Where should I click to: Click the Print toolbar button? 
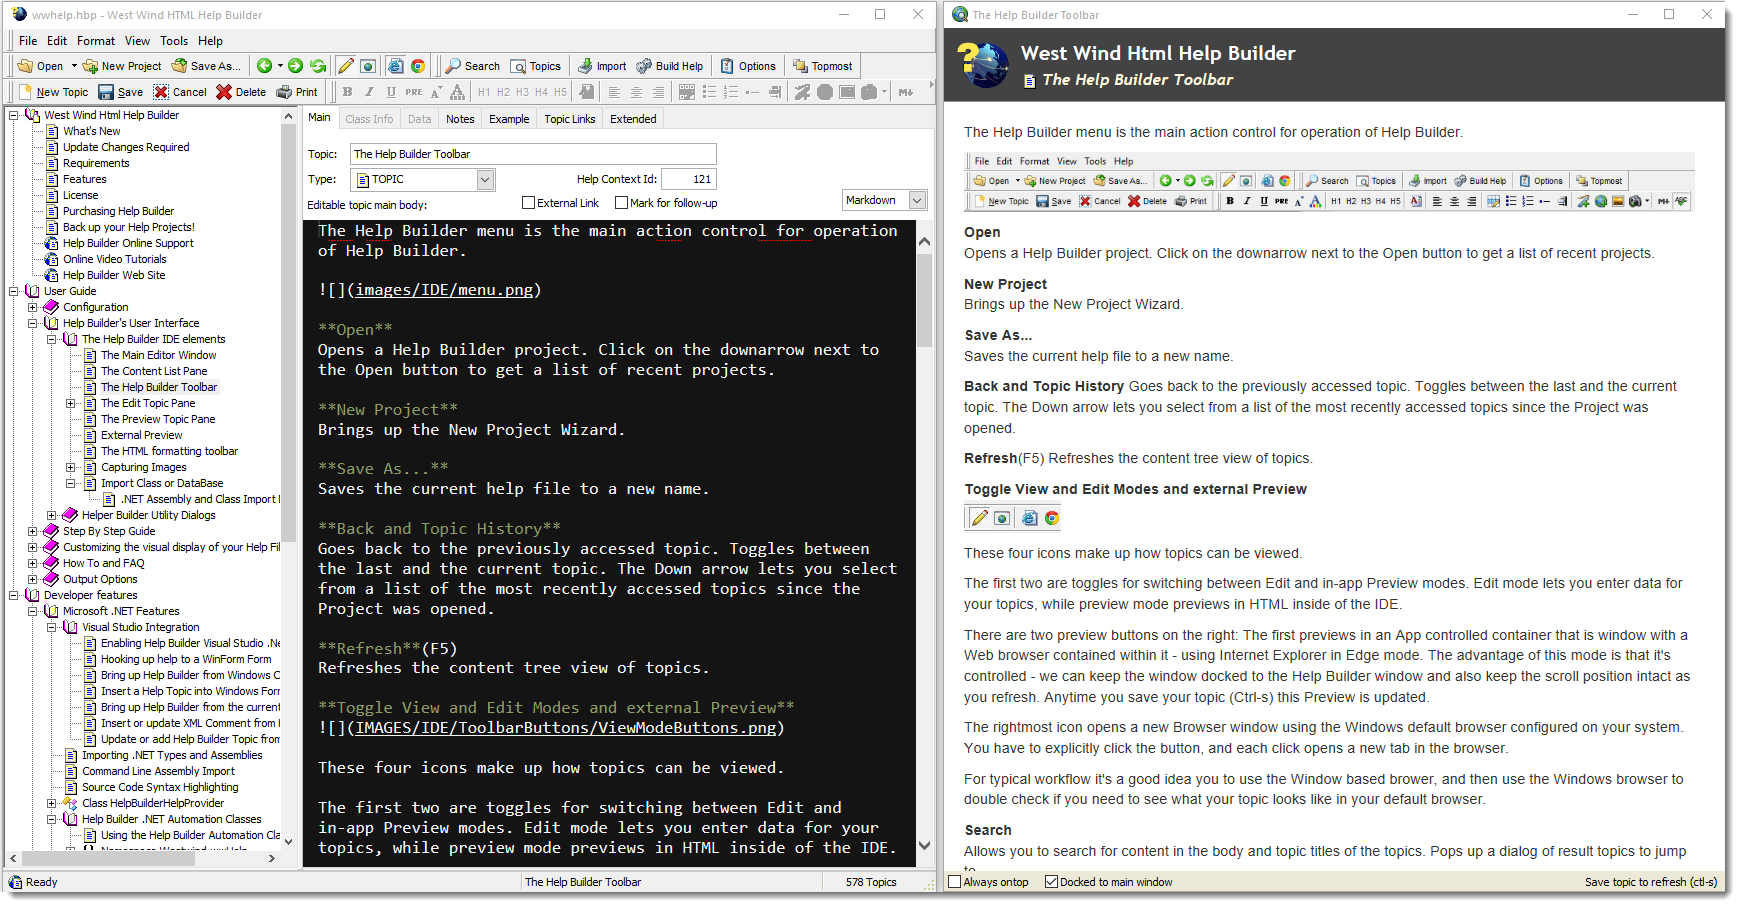(297, 92)
